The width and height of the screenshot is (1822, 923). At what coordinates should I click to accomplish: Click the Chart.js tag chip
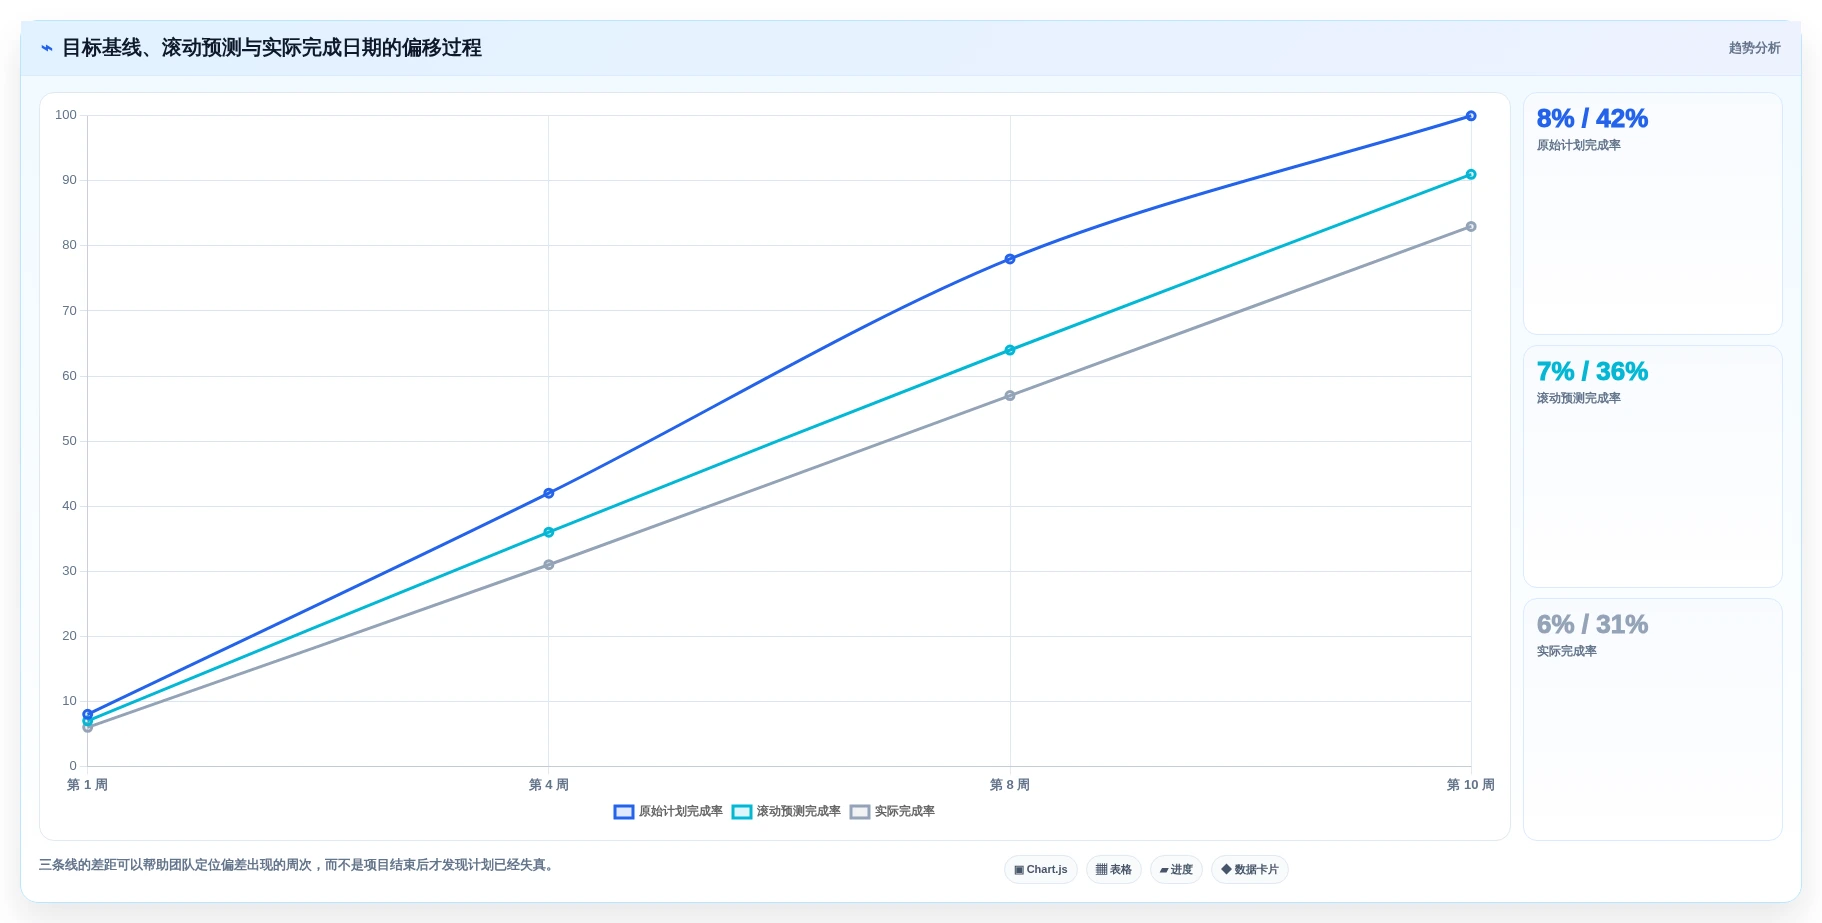point(1041,869)
